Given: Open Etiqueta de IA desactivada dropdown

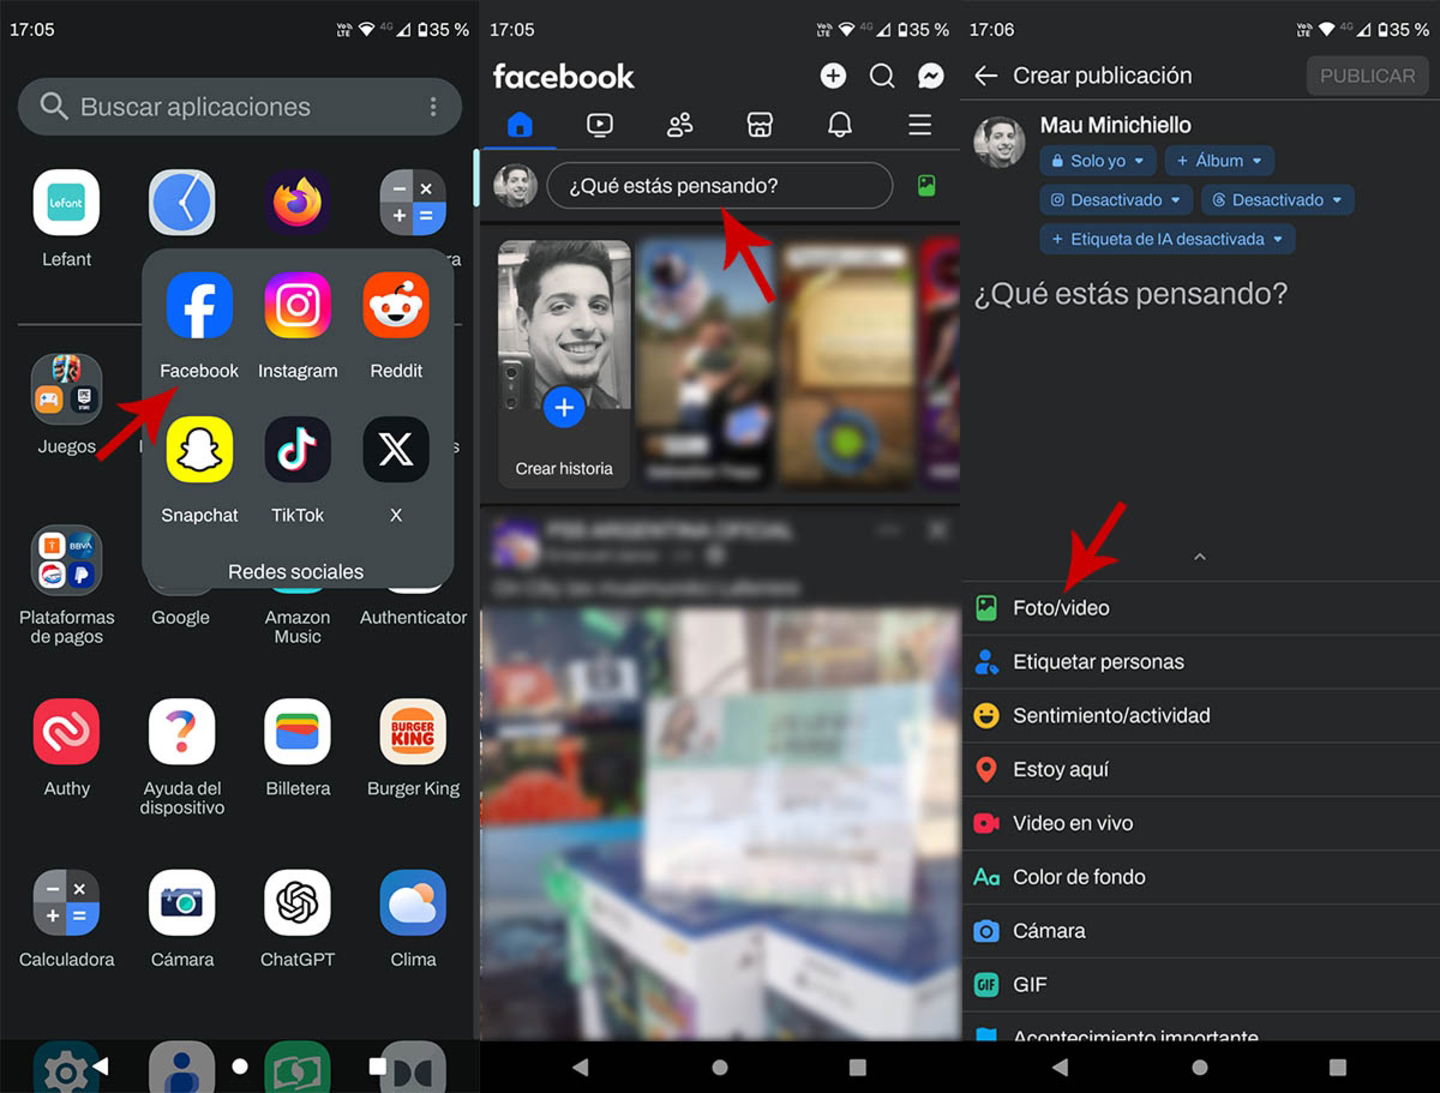Looking at the screenshot, I should 1167,239.
